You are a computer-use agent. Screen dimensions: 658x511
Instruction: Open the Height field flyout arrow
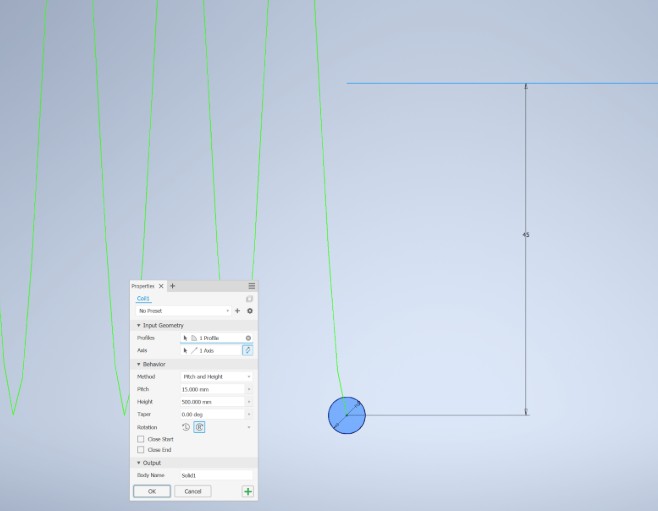pyautogui.click(x=249, y=402)
